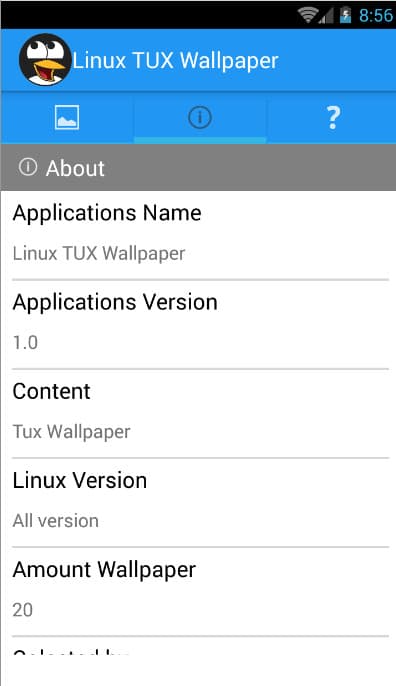396x686 pixels.
Task: Select the Applications Version entry
Action: [x=200, y=324]
